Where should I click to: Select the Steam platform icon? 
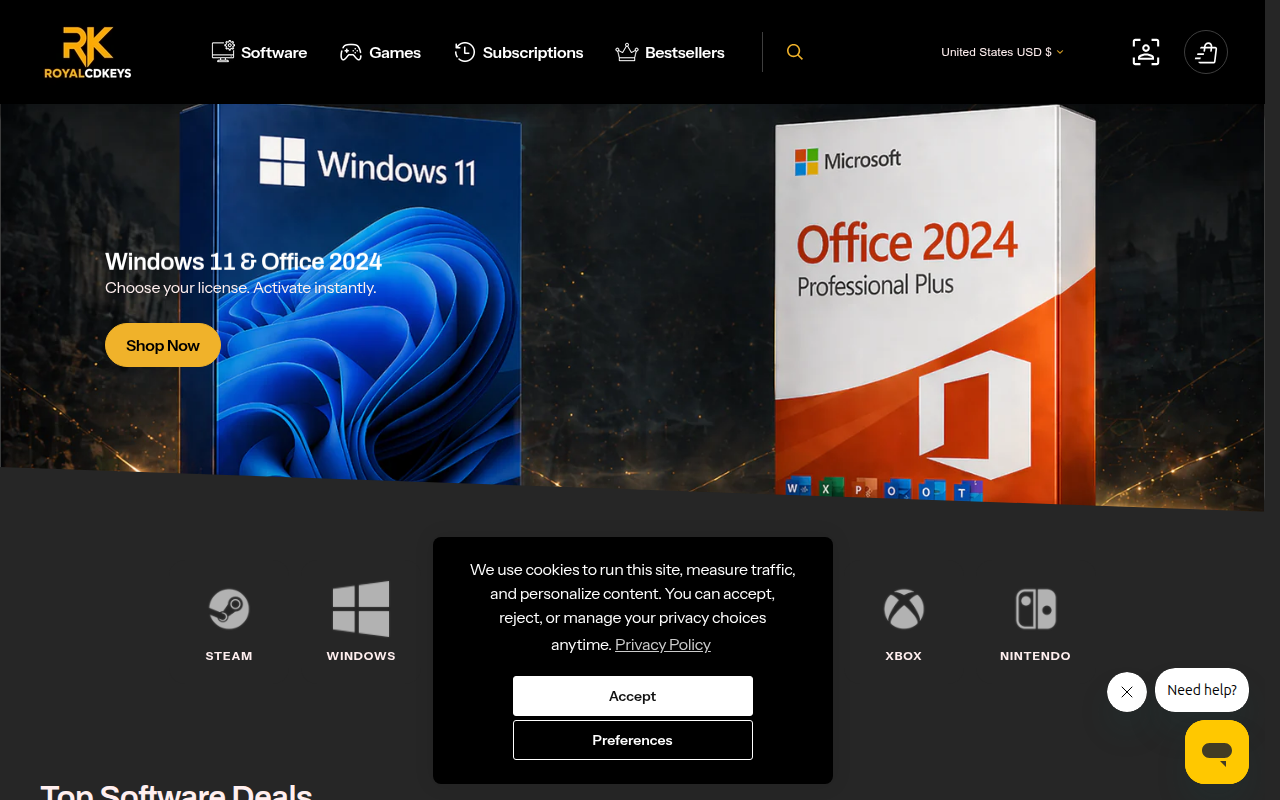tap(229, 608)
